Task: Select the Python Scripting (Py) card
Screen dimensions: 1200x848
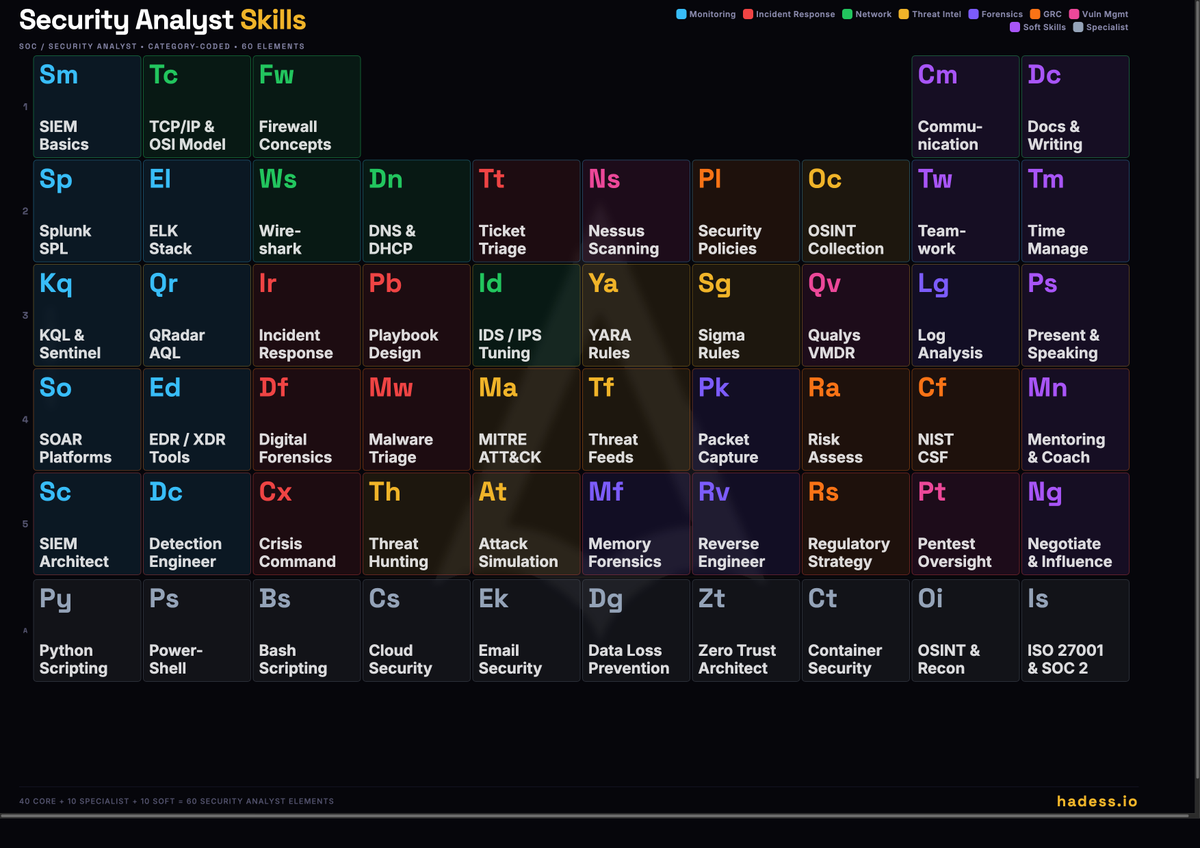Action: click(x=87, y=630)
